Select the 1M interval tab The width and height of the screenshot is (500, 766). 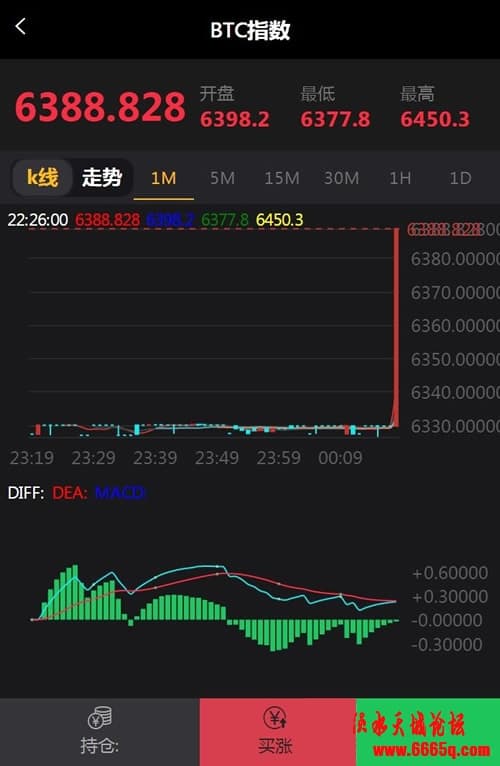click(163, 178)
